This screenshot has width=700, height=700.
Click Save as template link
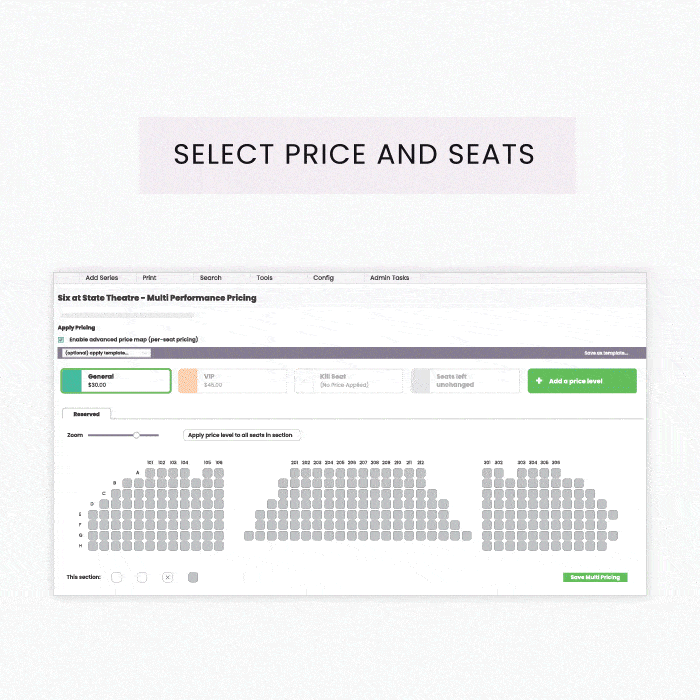pos(606,353)
